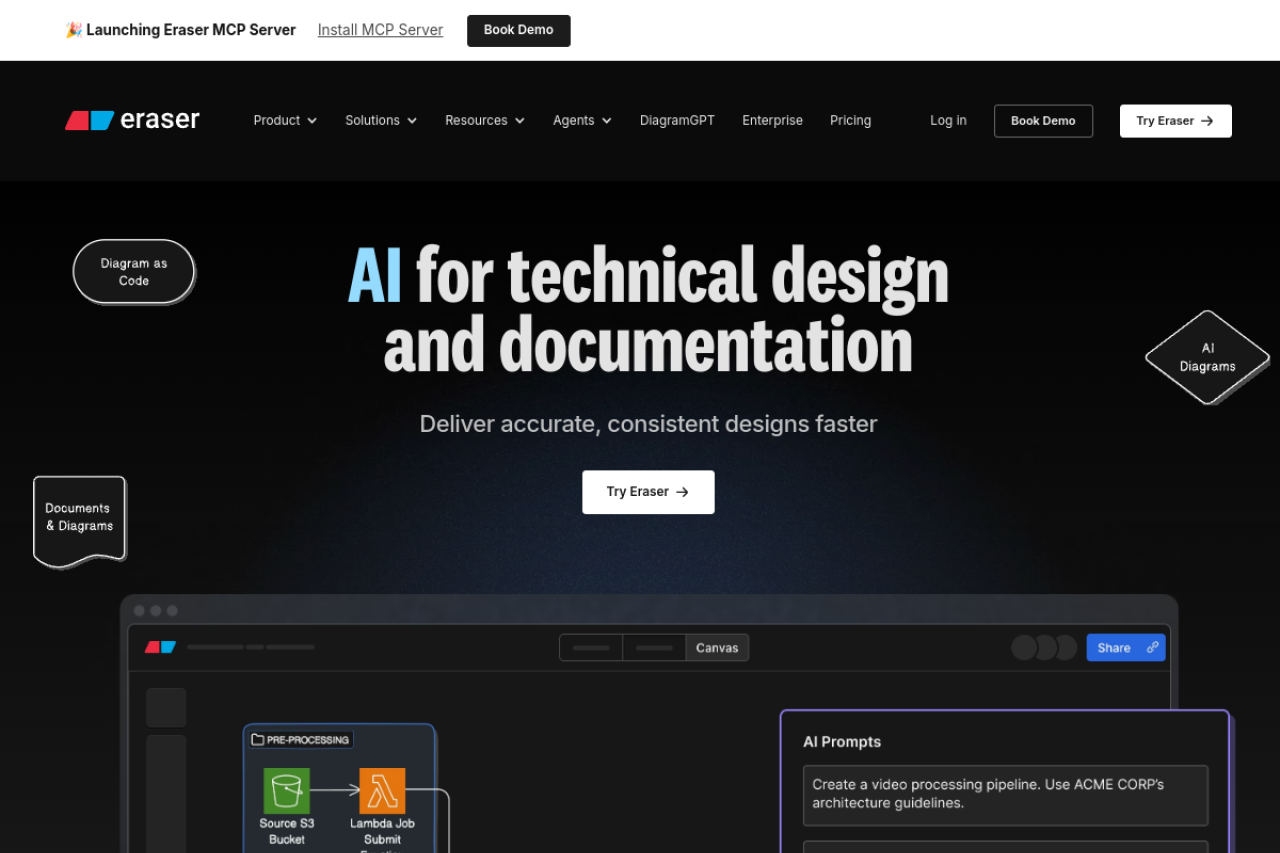The image size is (1280, 853).
Task: Expand the Solutions dropdown menu
Action: 381,120
